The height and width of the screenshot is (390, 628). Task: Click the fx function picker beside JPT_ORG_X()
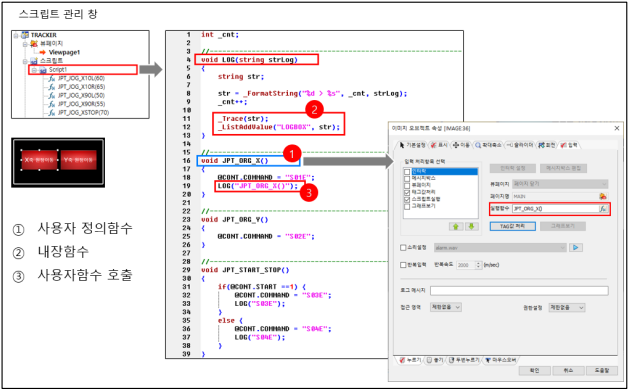pos(602,209)
